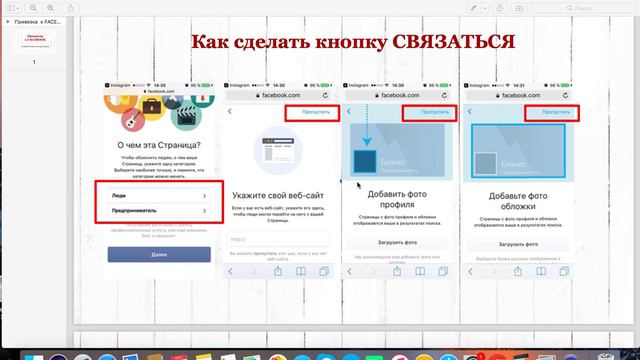
Task: Click 'Загрузить фото' under profile photo heading
Action: point(397,242)
